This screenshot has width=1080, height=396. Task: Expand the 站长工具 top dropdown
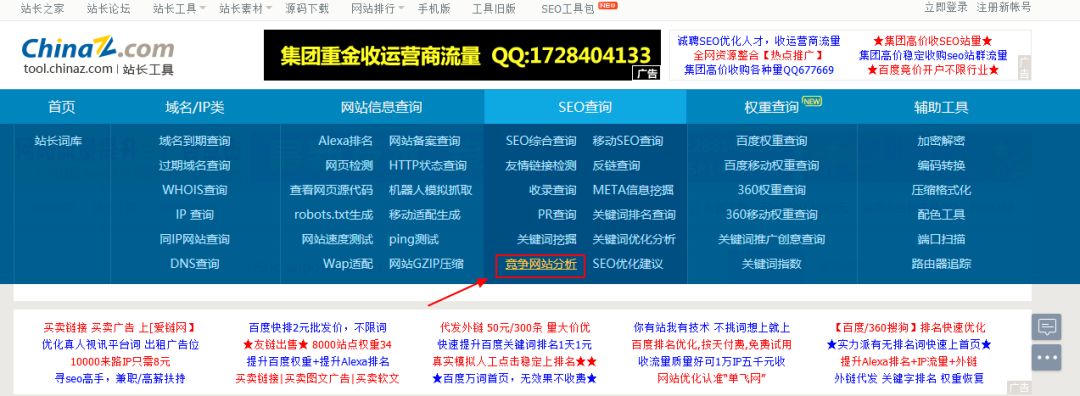coord(179,8)
